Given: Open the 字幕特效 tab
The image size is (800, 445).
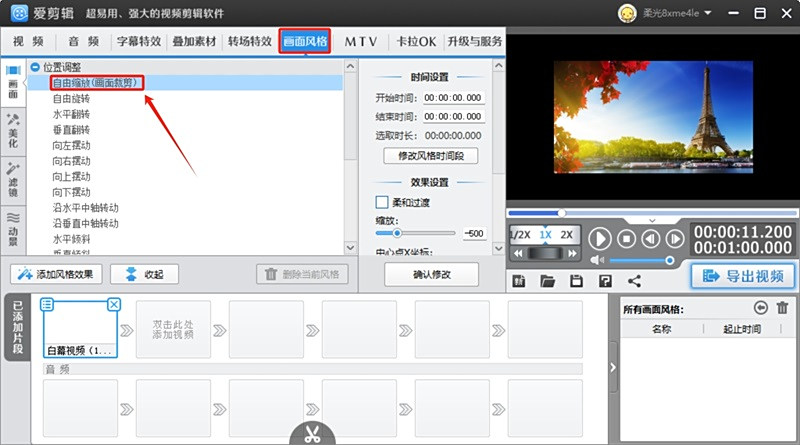Looking at the screenshot, I should click(x=139, y=41).
